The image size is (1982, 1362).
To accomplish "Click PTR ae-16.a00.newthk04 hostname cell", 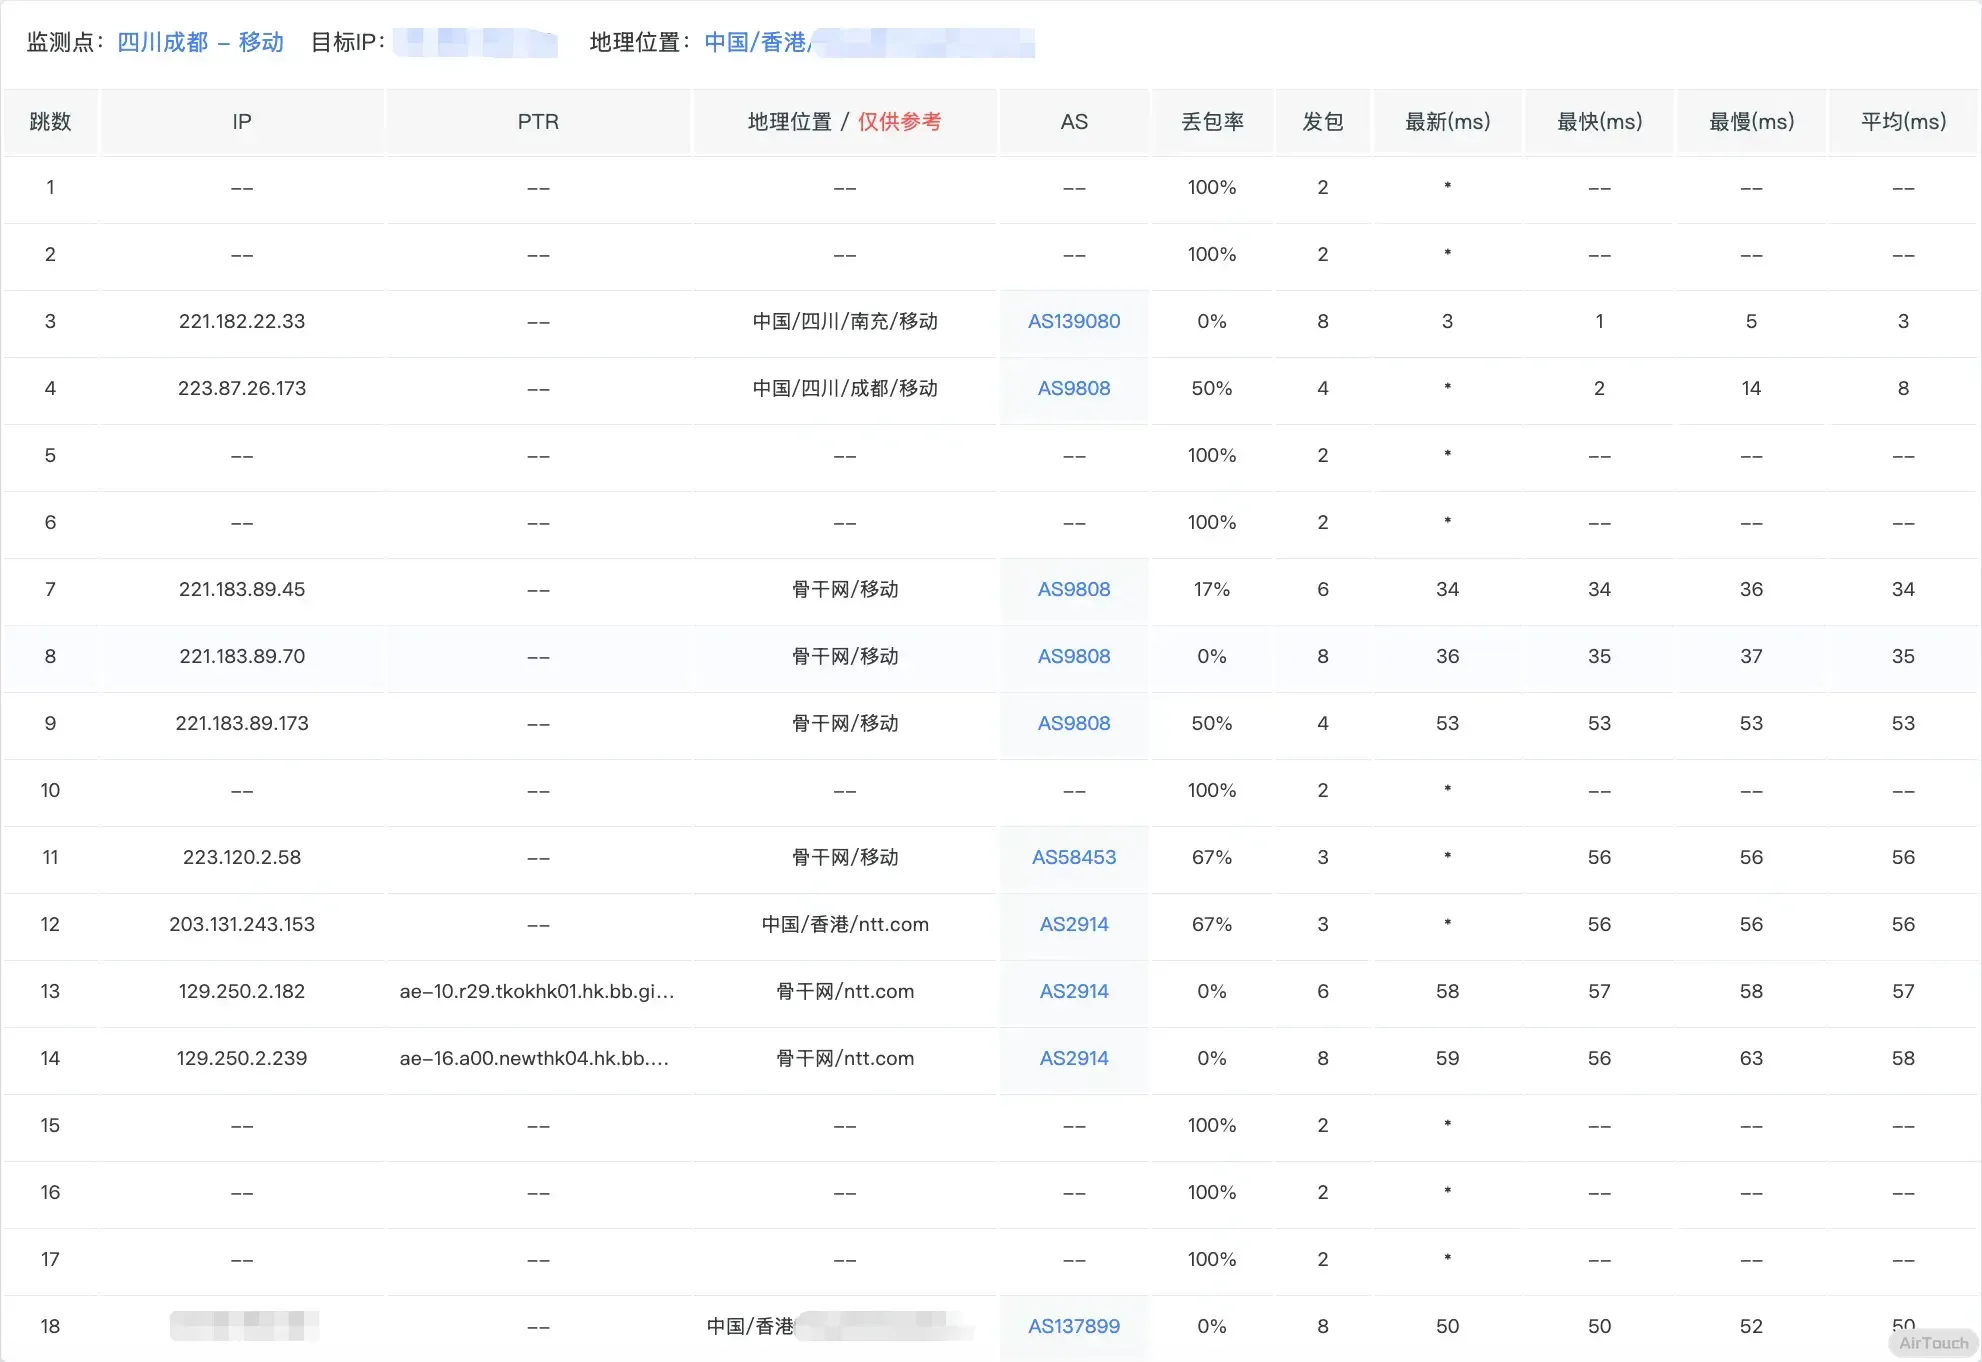I will point(534,1058).
